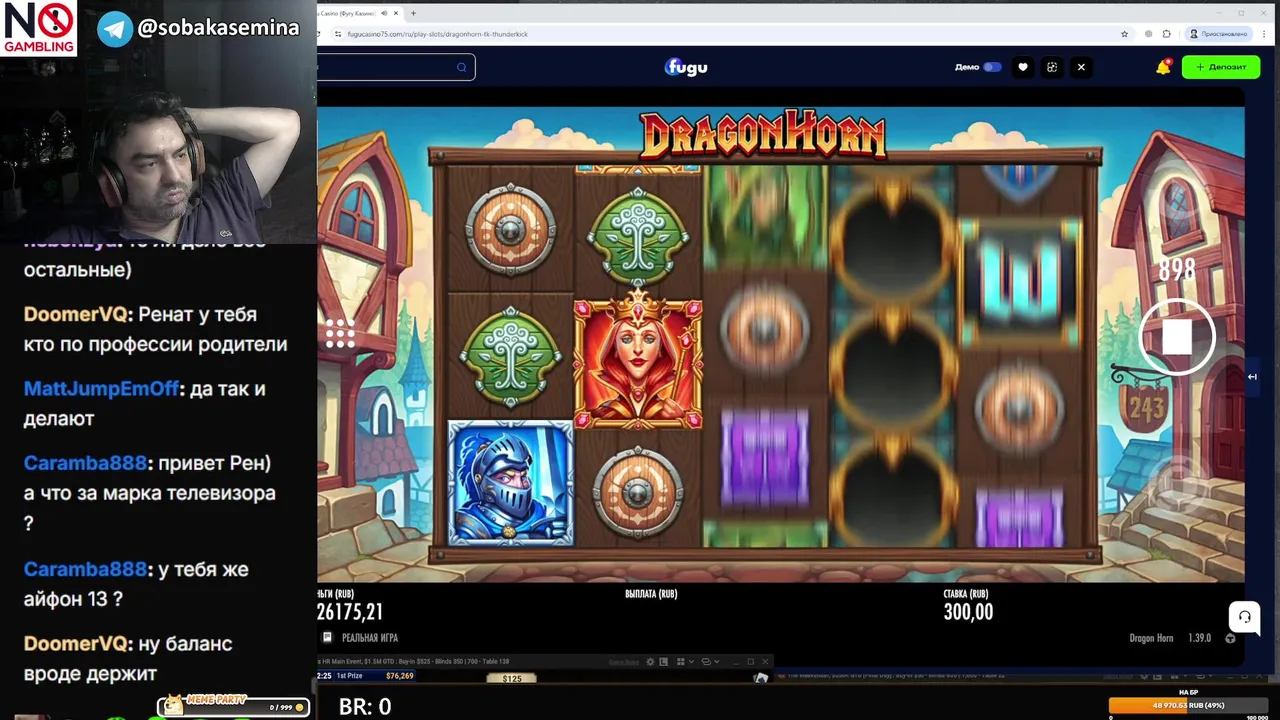1280x720 pixels.
Task: Click the MattJumpEmOff chat username
Action: (x=102, y=389)
